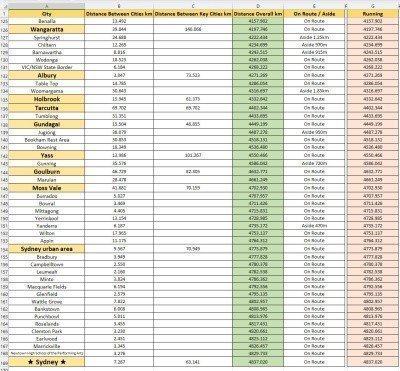Screen dimensions: 400x371
Task: Click the Goulburn city cell
Action: (47, 172)
